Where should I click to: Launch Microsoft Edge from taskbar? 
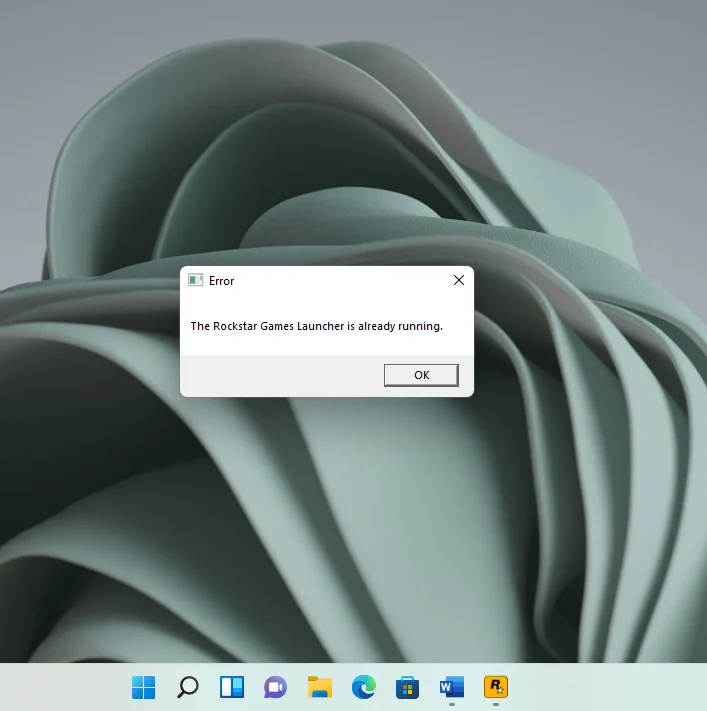coord(364,687)
